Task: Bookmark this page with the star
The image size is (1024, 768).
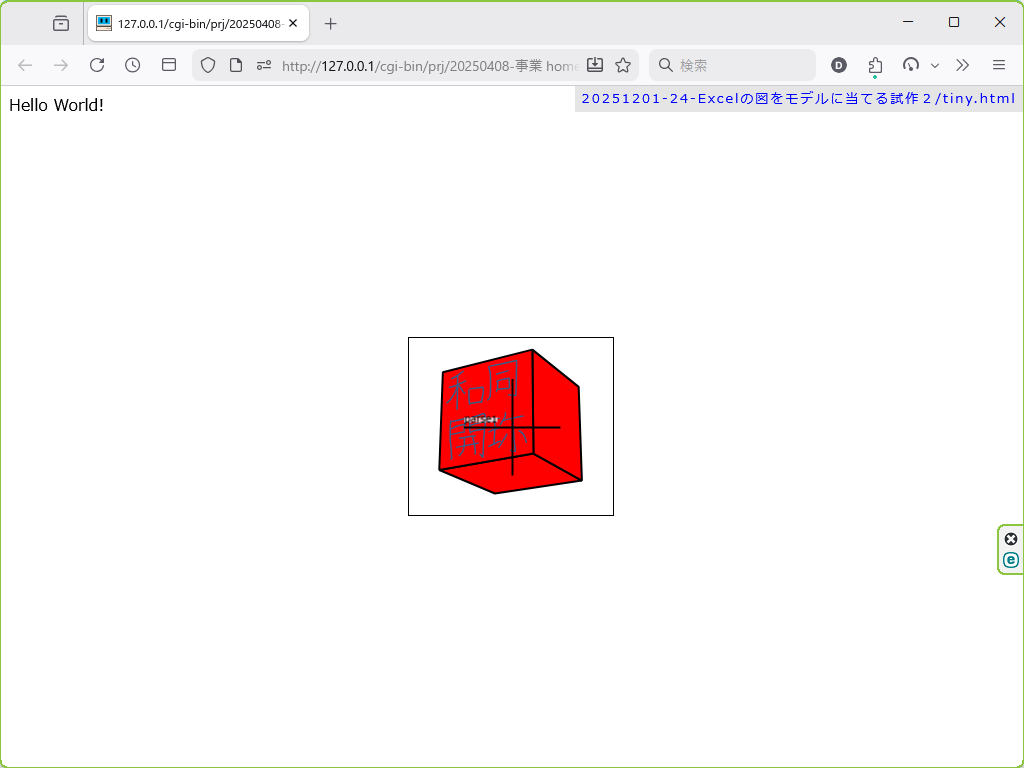Action: point(623,65)
